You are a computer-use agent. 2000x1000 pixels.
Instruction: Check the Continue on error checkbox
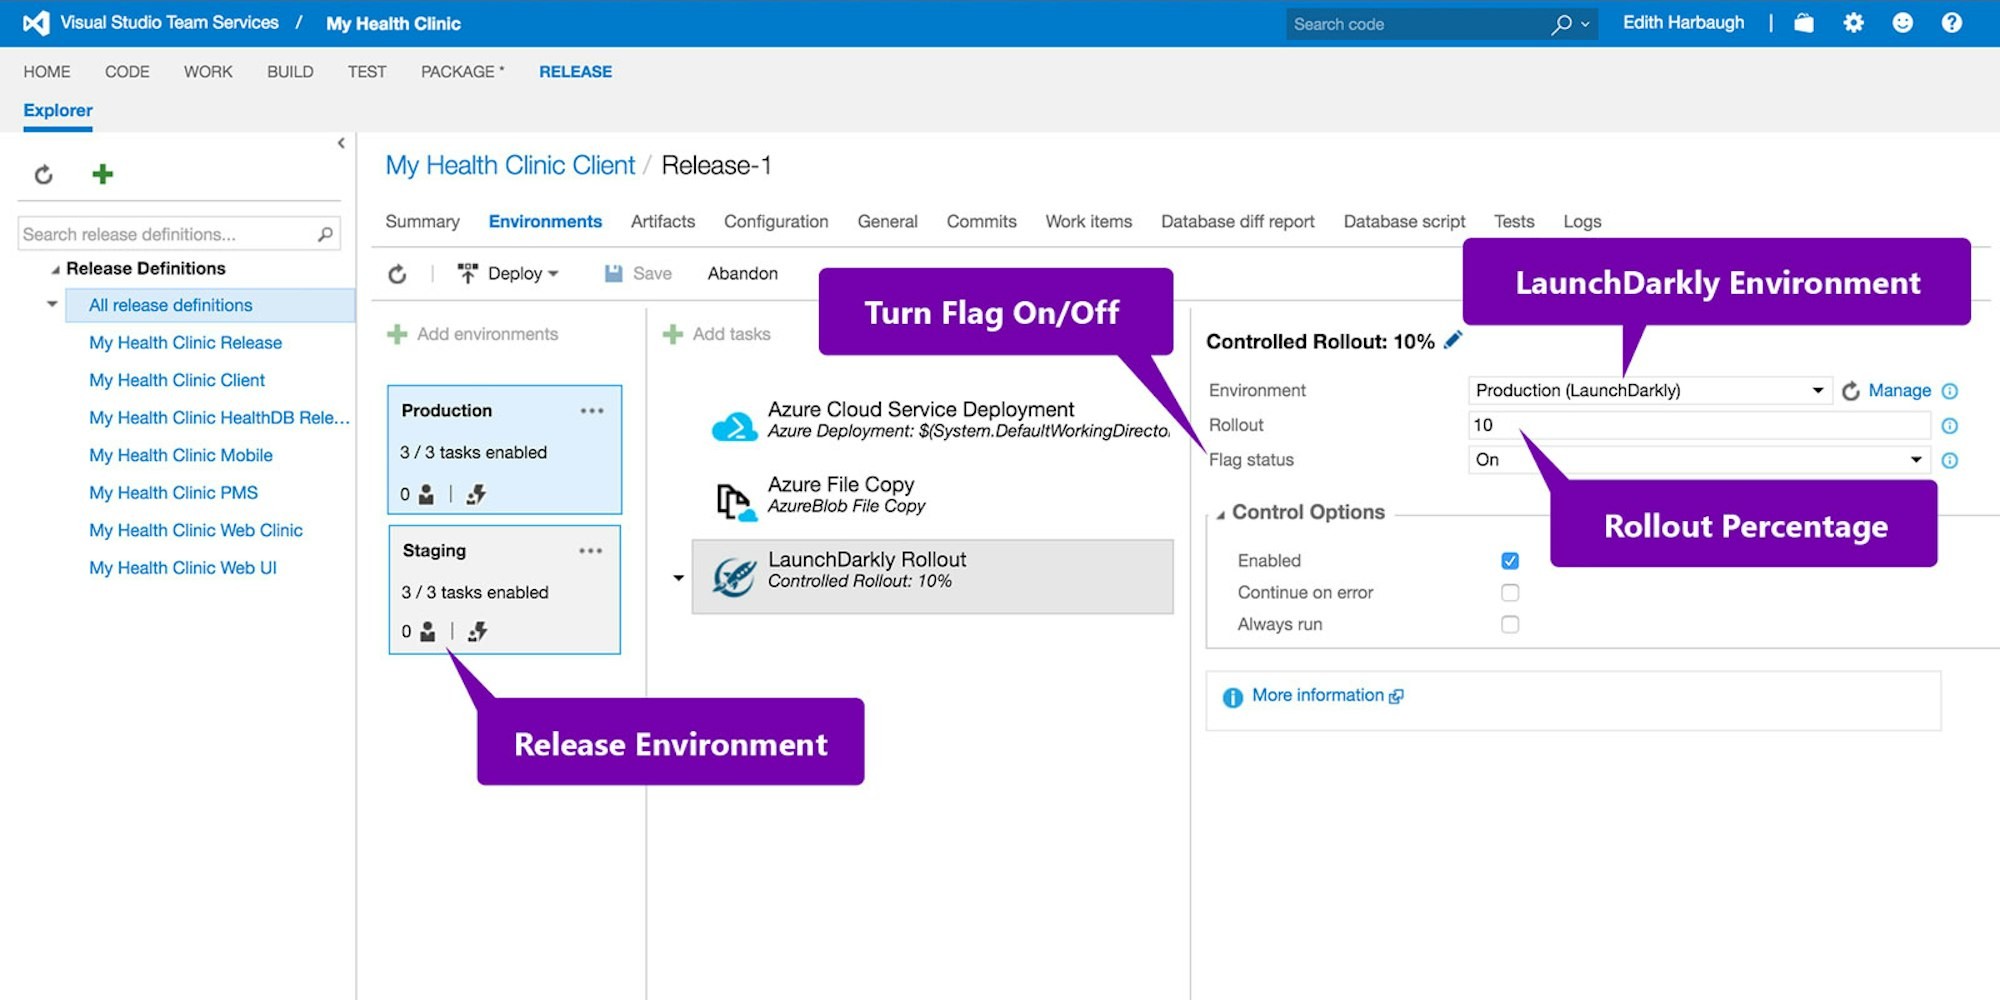(x=1510, y=593)
